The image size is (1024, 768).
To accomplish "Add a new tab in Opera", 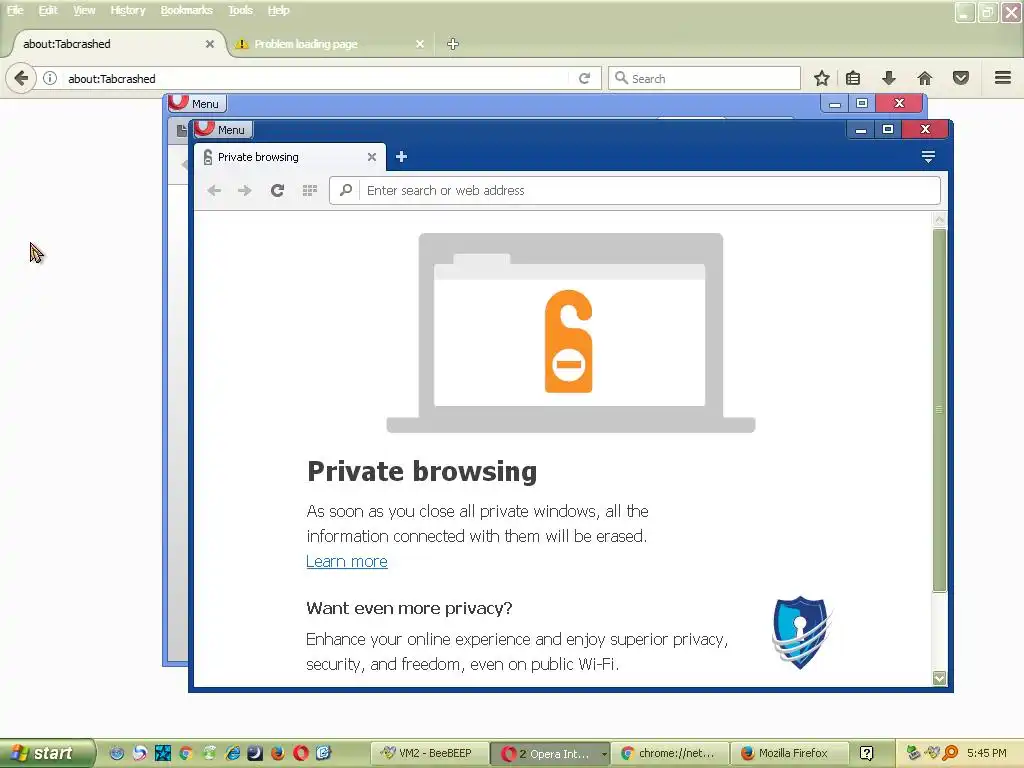I will tap(401, 157).
